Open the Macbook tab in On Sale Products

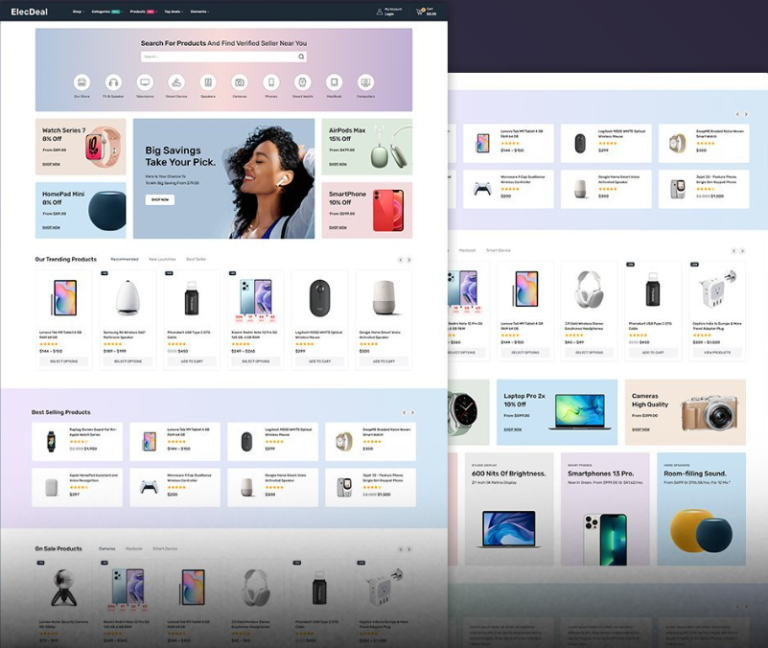pyautogui.click(x=134, y=549)
